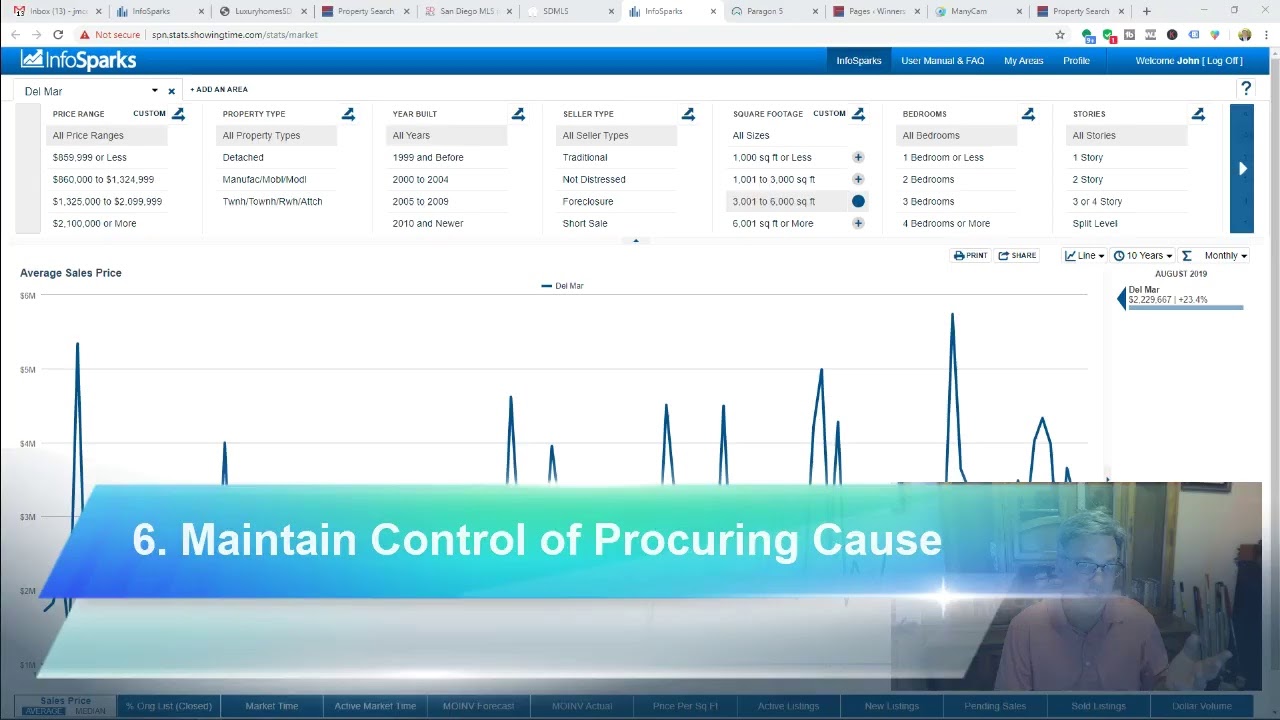
Task: Select All Price Ranges filter
Action: (x=107, y=135)
